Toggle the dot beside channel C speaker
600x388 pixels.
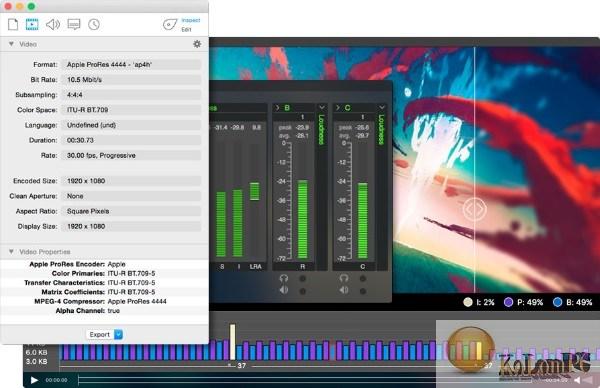pos(363,291)
